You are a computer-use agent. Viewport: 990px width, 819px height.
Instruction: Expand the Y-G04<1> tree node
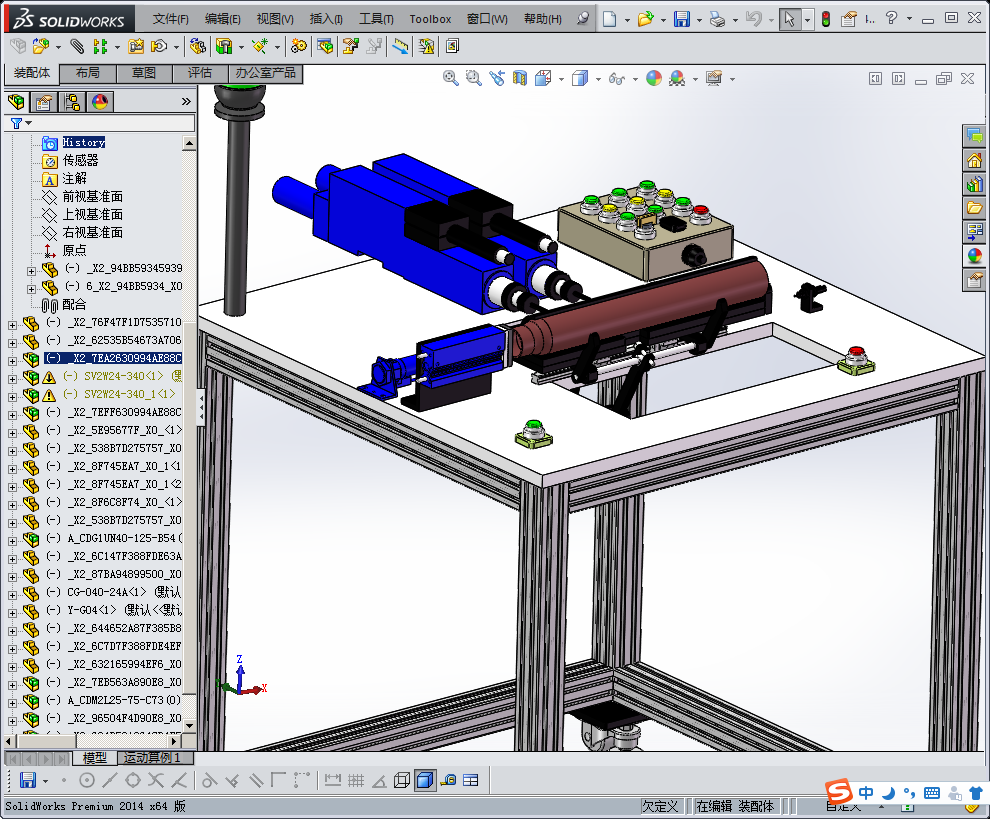click(x=12, y=613)
